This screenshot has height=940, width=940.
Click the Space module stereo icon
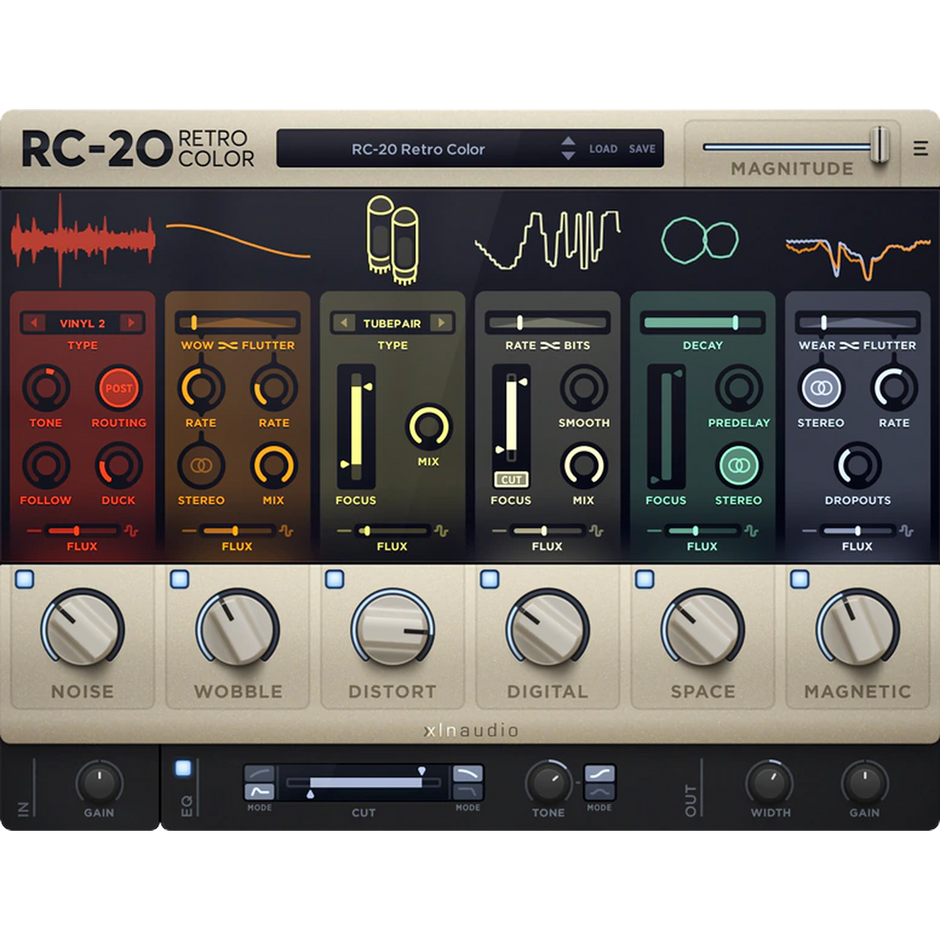(x=739, y=465)
